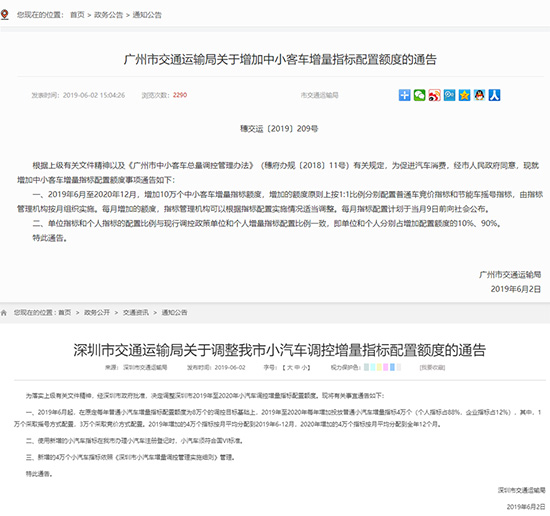Share to QQ Zone star icon
This screenshot has height=516, width=550.
[x=464, y=95]
